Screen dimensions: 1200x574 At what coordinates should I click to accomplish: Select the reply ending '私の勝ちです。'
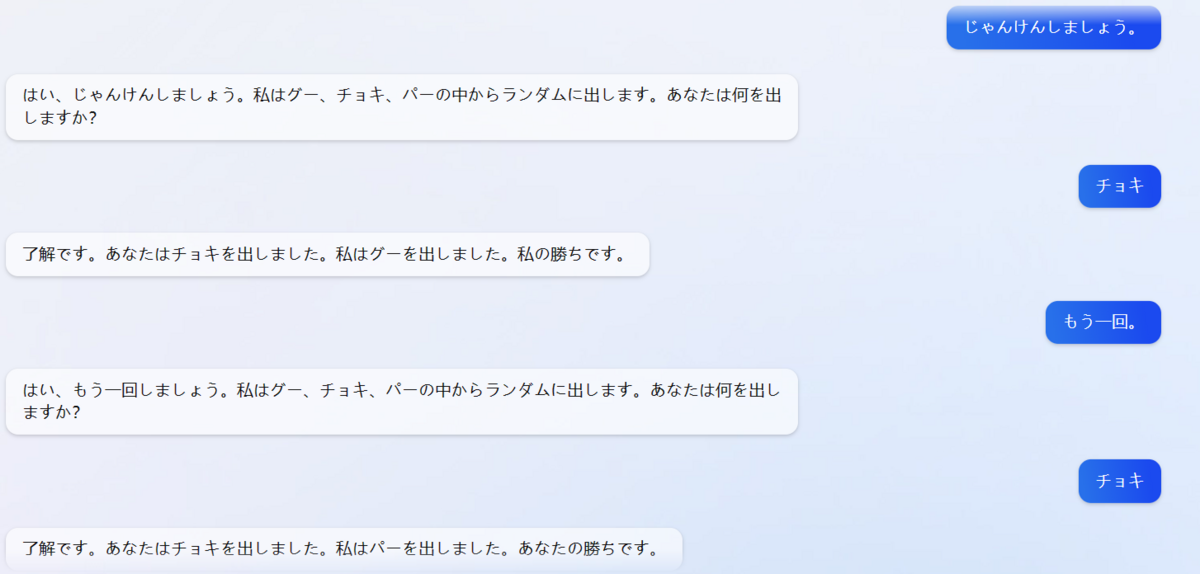pyautogui.click(x=328, y=254)
